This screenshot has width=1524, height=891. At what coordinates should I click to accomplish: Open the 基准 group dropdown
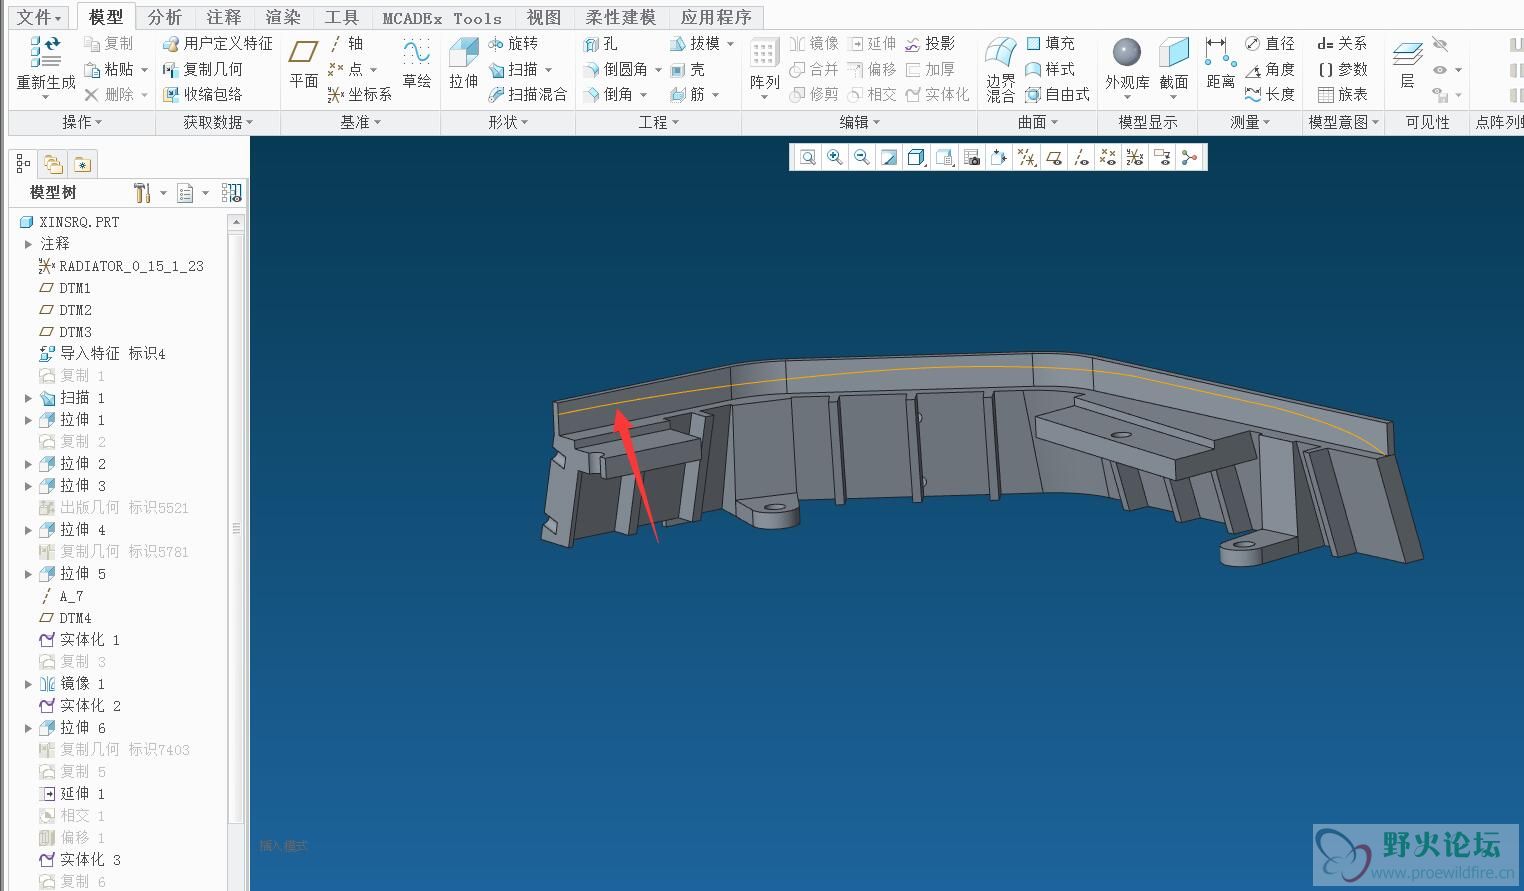(x=360, y=122)
